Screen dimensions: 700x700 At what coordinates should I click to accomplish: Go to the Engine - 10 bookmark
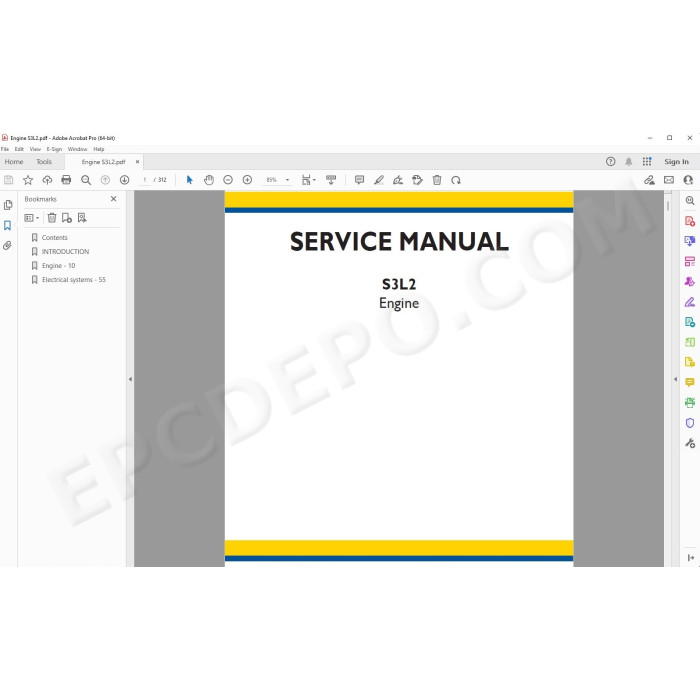pos(58,266)
